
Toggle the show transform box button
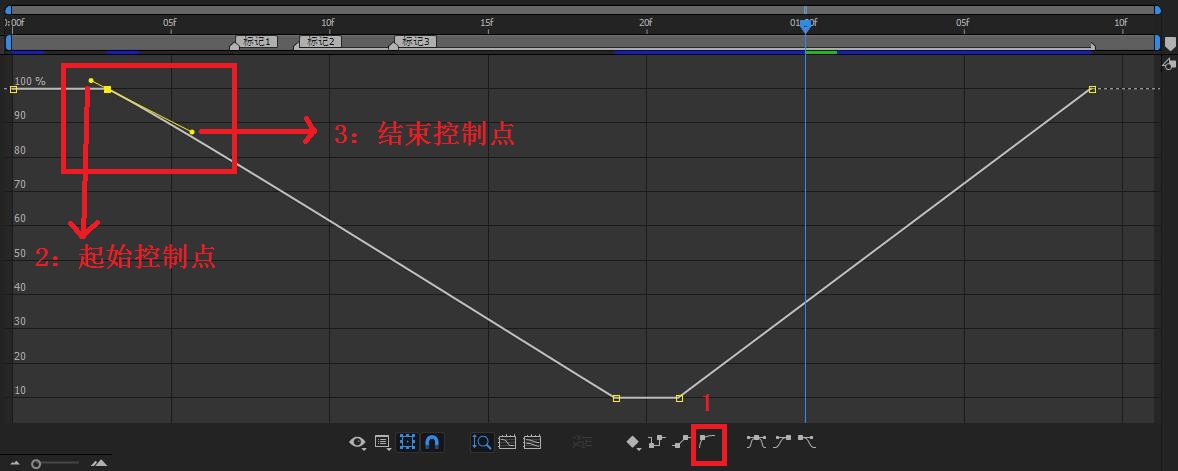coord(407,442)
